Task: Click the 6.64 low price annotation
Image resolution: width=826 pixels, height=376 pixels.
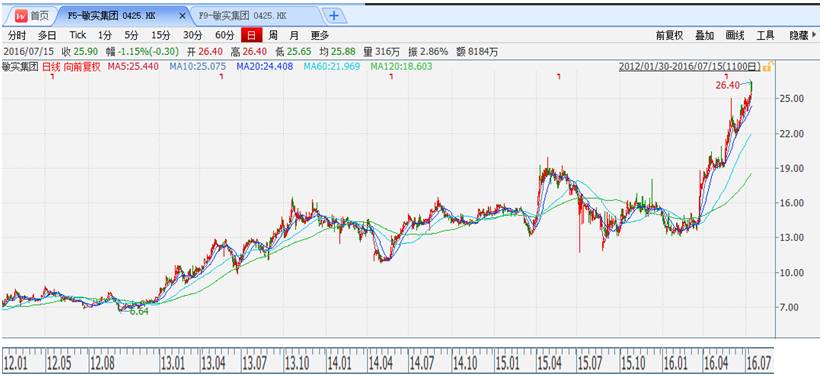Action: pyautogui.click(x=139, y=311)
